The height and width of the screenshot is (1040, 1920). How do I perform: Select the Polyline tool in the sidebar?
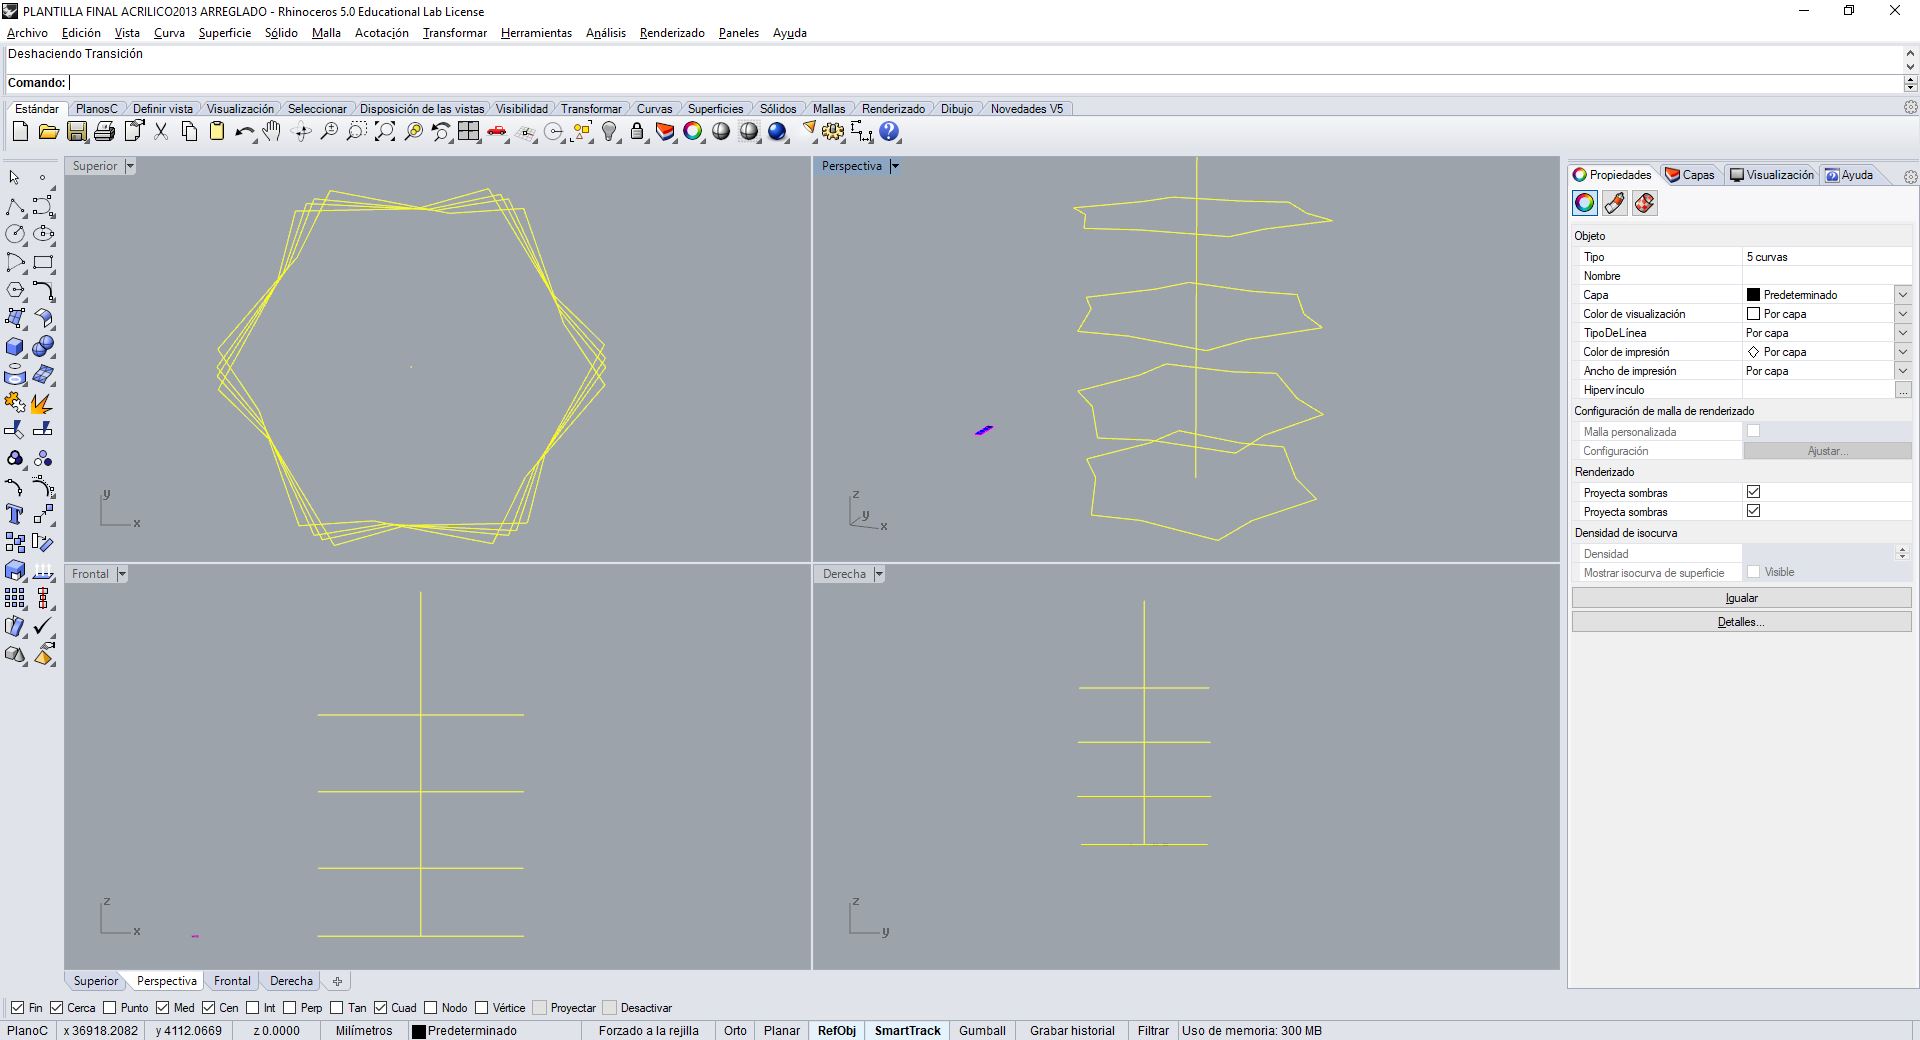coord(15,206)
